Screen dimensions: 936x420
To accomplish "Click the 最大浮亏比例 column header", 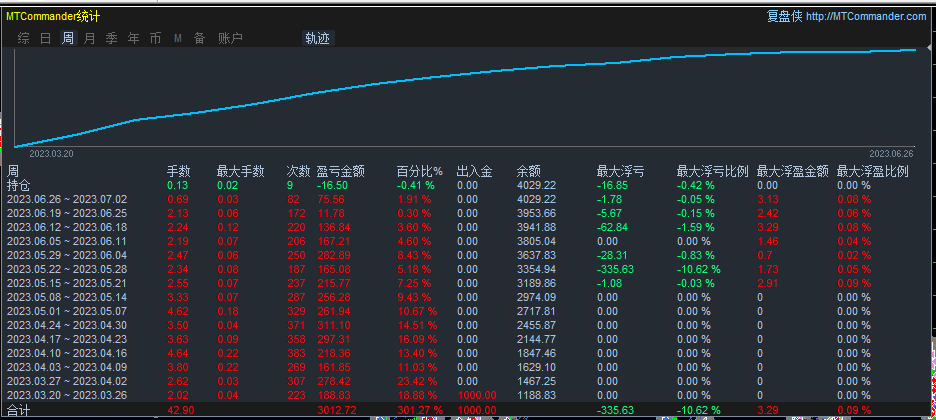I will point(713,172).
